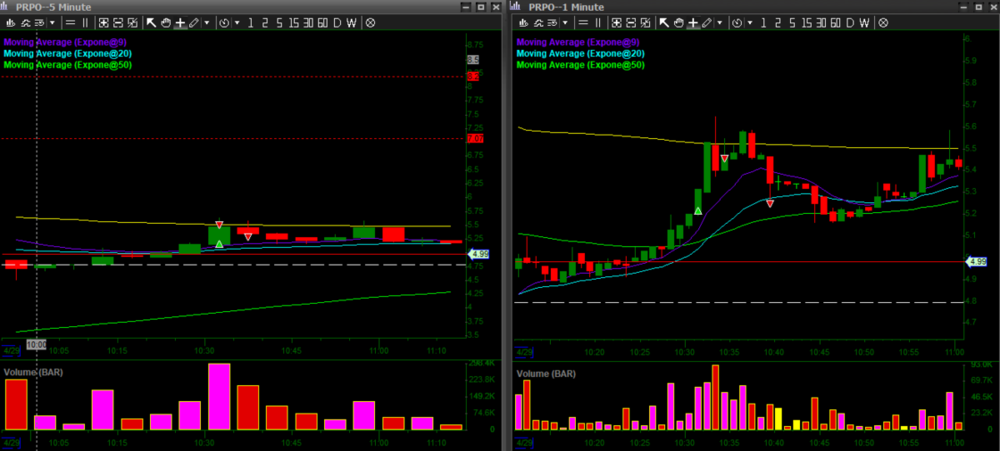Activate crosshair tool in 1 Minute chart
1000x451 pixels.
[x=691, y=22]
